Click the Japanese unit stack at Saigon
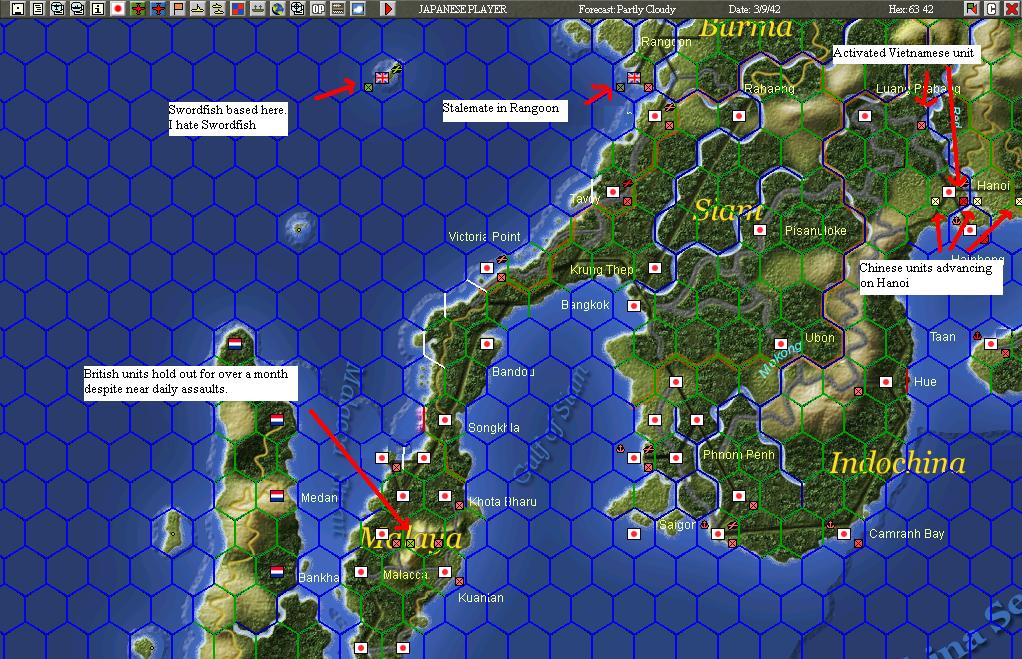The height and width of the screenshot is (659, 1022). point(717,533)
